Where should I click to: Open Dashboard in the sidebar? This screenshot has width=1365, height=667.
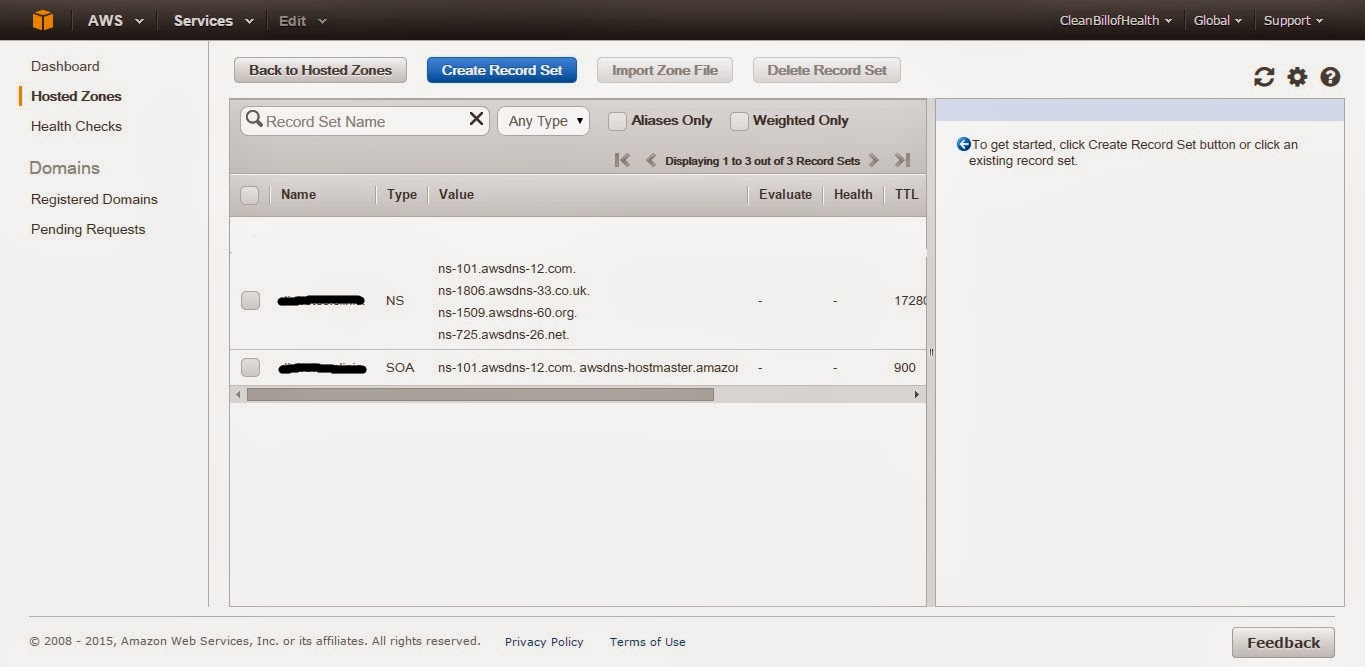(65, 66)
